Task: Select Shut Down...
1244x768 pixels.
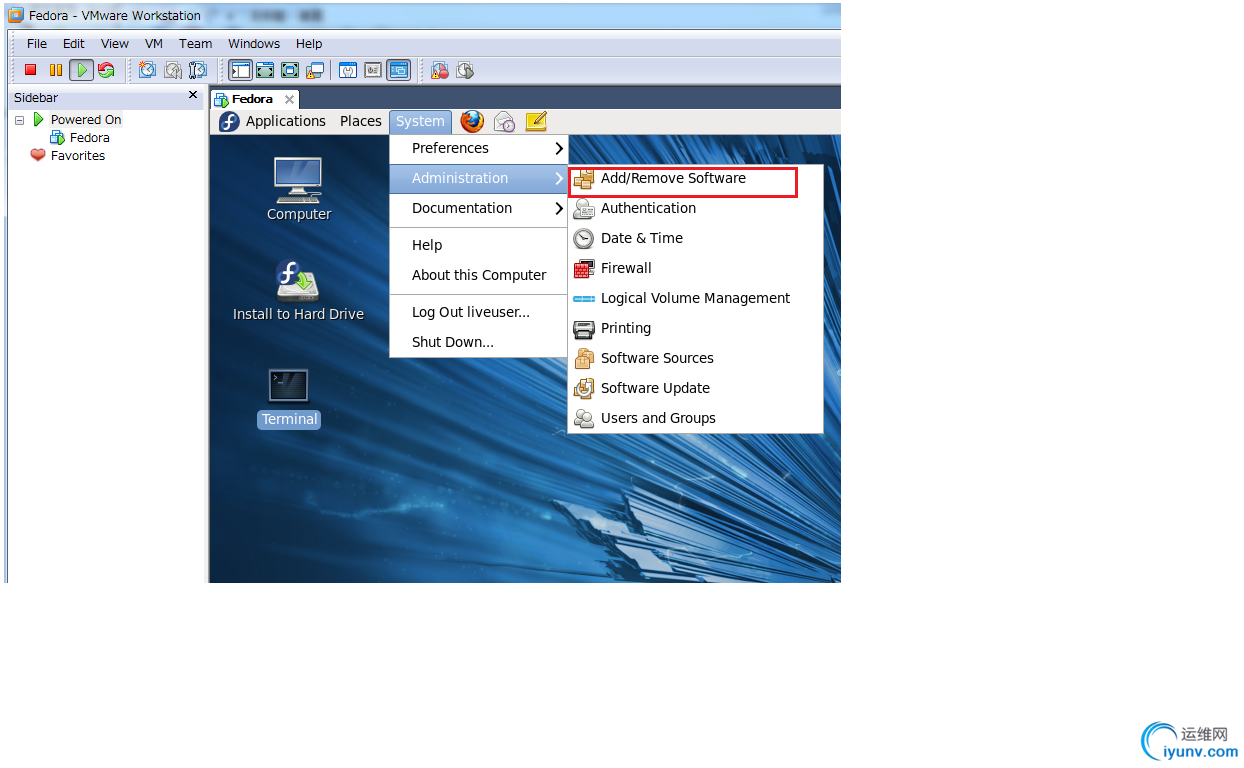Action: (479, 342)
